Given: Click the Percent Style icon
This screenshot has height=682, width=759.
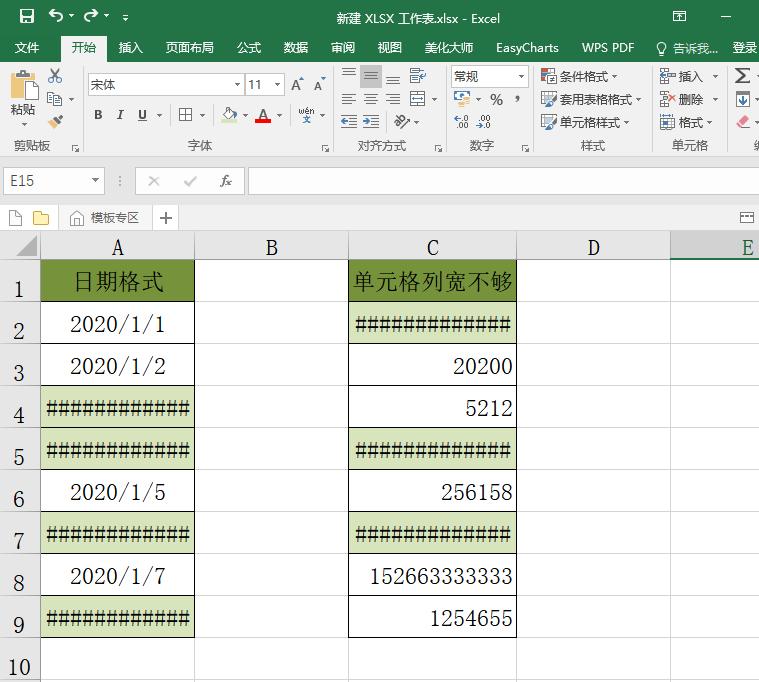Looking at the screenshot, I should click(496, 100).
